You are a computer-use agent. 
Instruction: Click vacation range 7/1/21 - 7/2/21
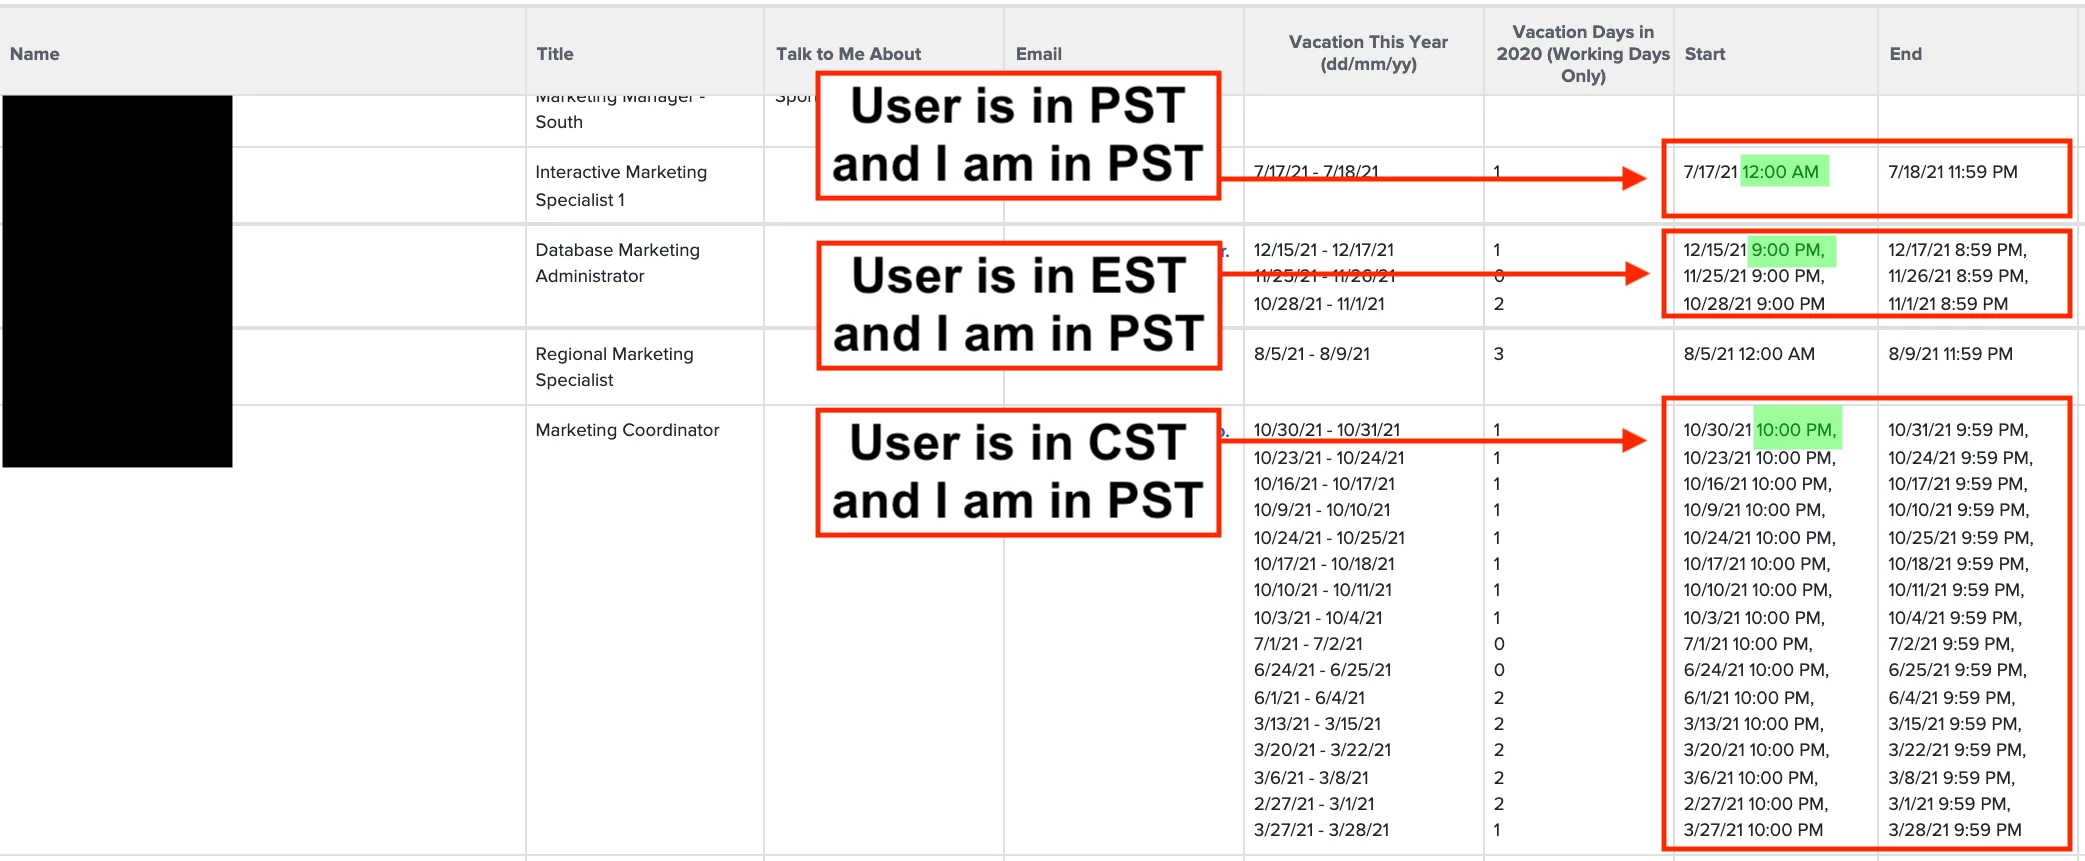coord(1308,644)
